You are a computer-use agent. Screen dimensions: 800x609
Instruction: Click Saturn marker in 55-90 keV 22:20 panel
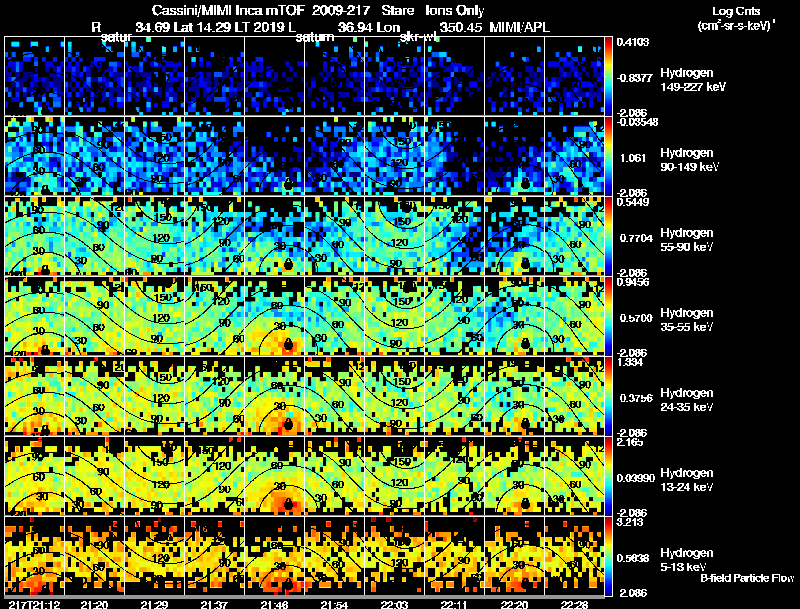[x=525, y=263]
